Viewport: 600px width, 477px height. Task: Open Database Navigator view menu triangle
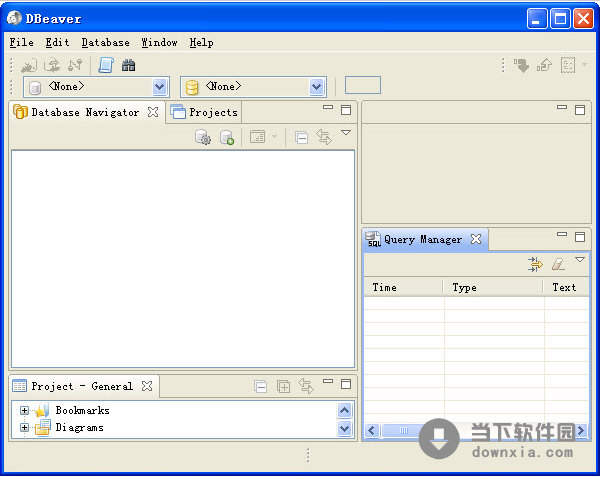click(x=346, y=133)
